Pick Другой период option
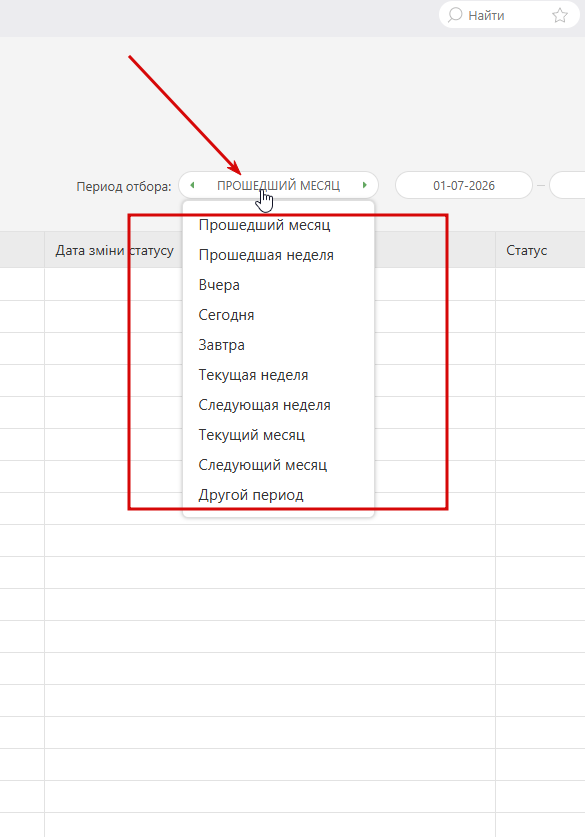 coord(251,495)
